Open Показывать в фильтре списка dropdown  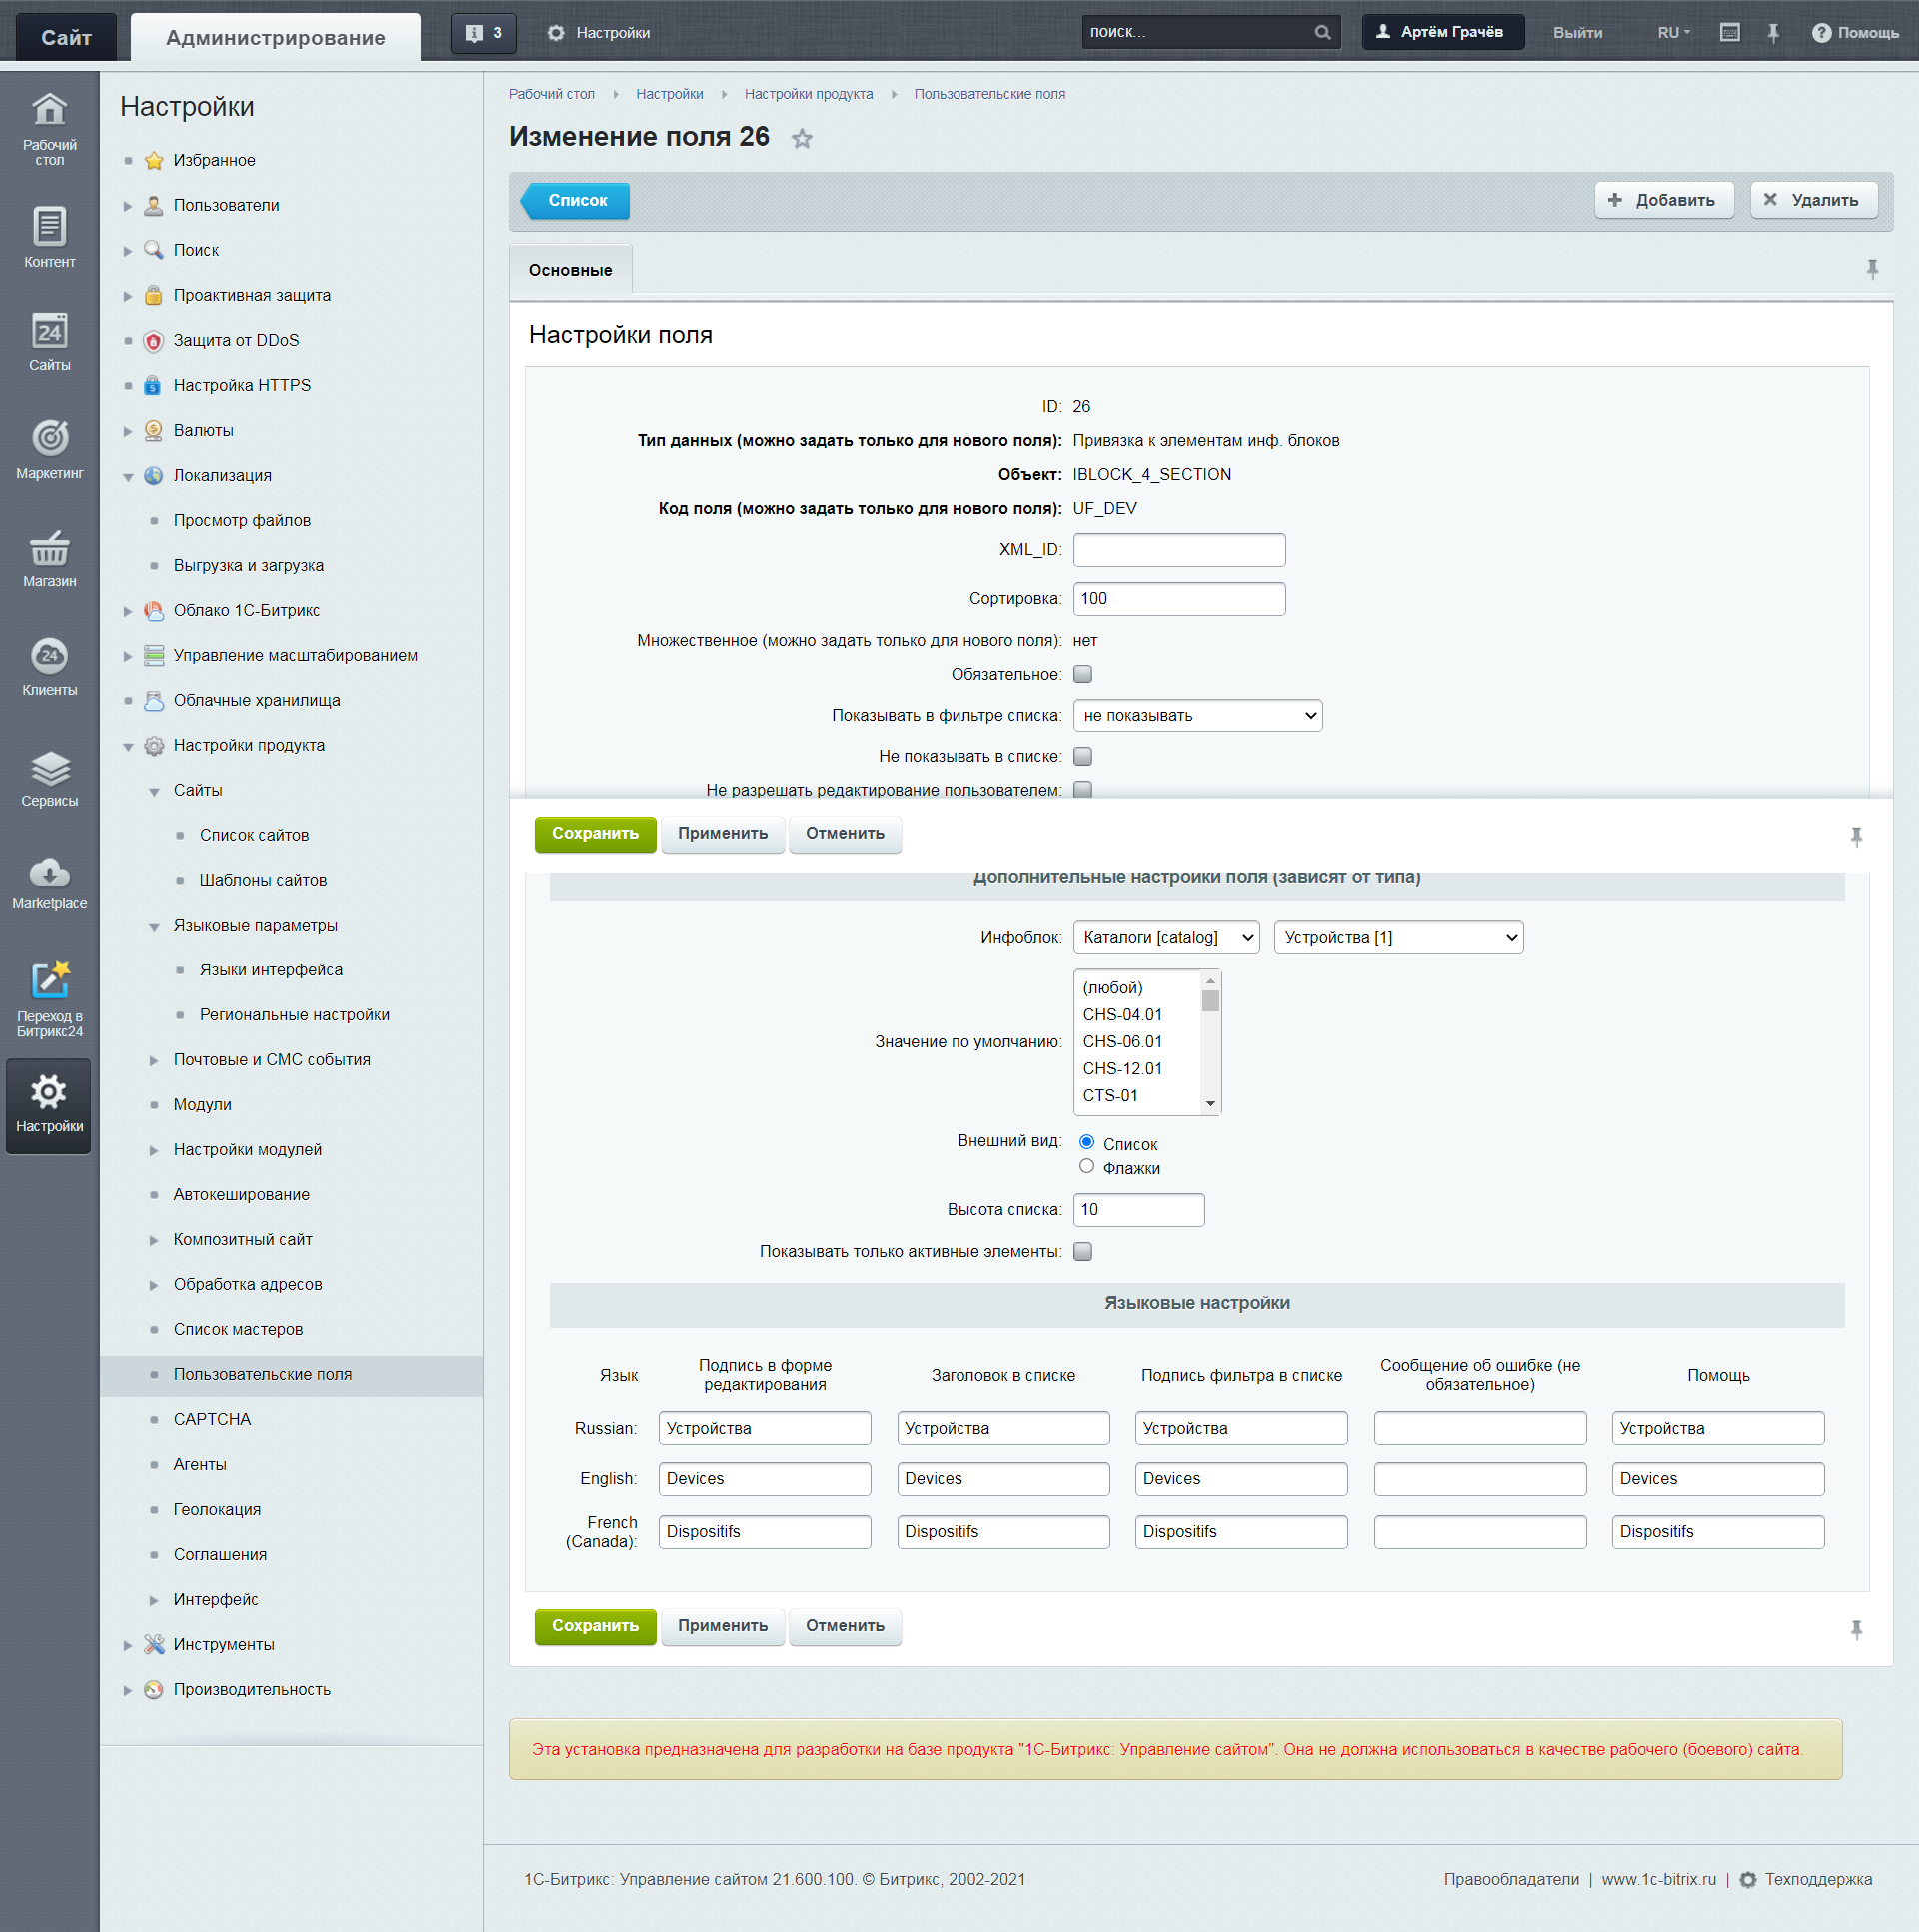[1197, 715]
